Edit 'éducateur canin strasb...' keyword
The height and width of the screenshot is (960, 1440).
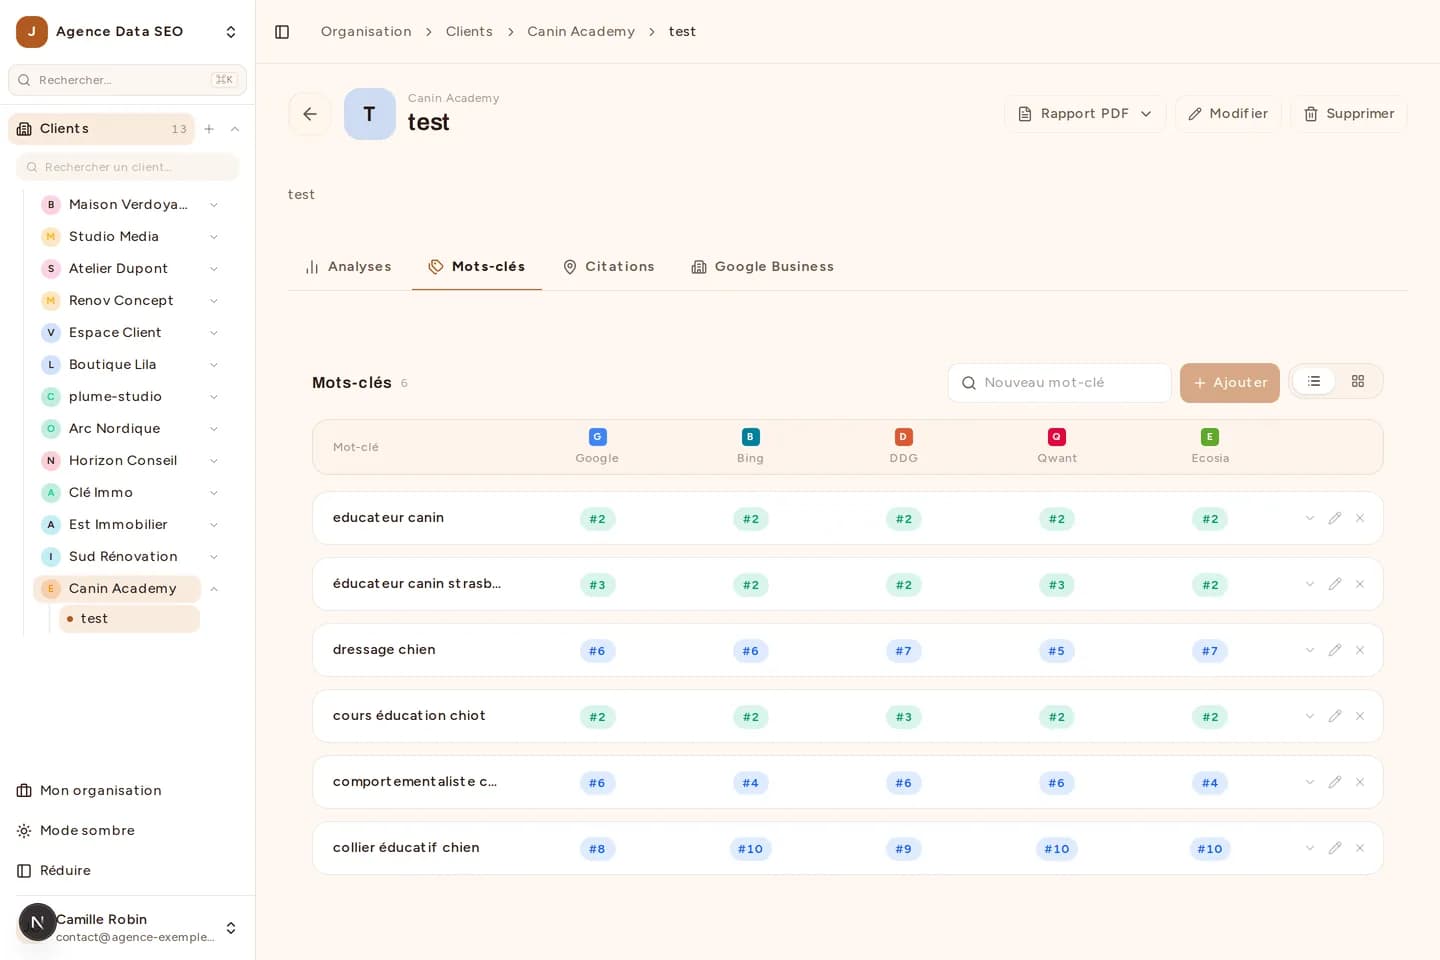tap(1334, 584)
